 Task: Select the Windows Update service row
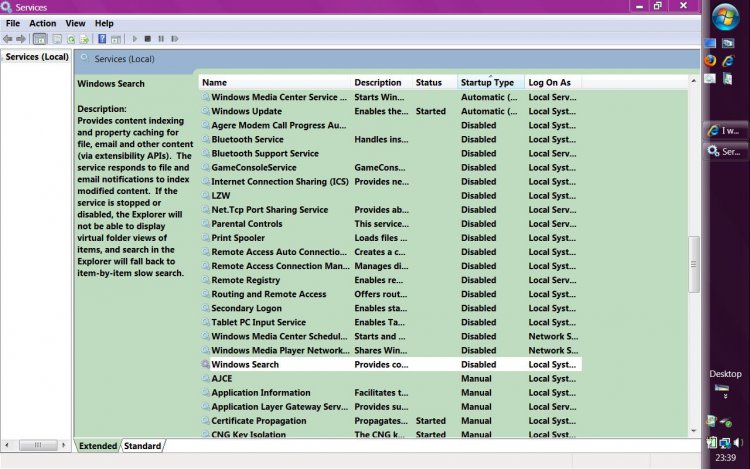coord(390,111)
